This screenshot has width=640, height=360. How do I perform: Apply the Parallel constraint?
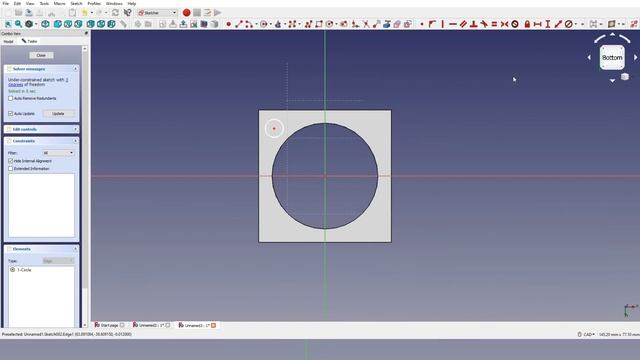pos(463,24)
